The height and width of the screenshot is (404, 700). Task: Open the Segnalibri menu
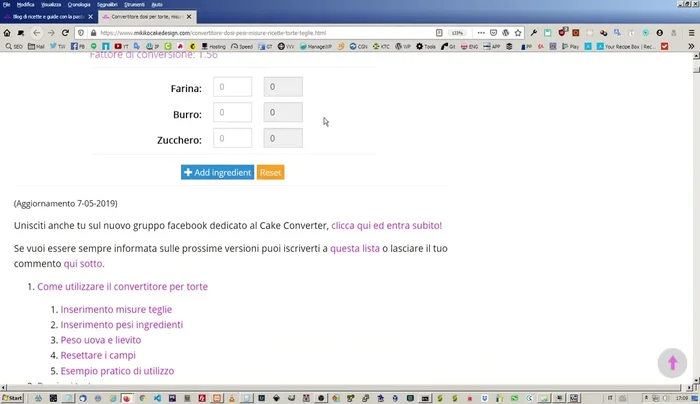(x=107, y=4)
